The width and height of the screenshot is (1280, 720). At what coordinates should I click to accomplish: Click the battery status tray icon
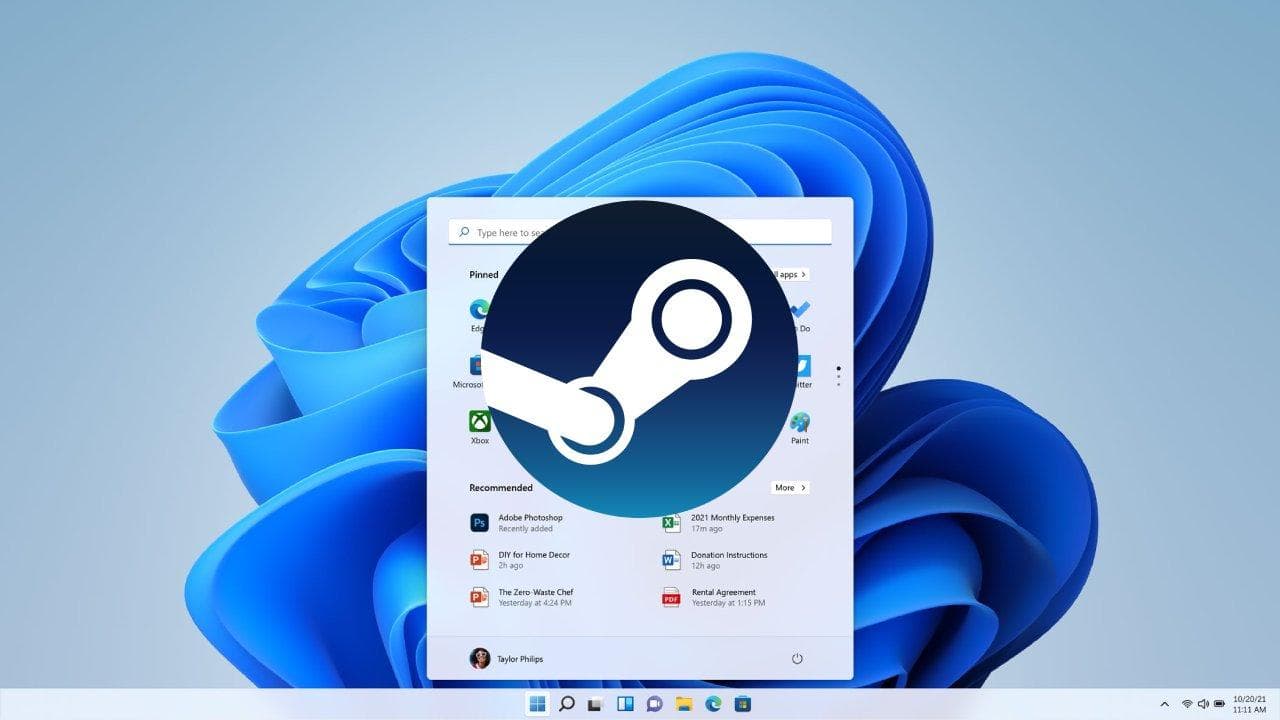(x=1220, y=704)
